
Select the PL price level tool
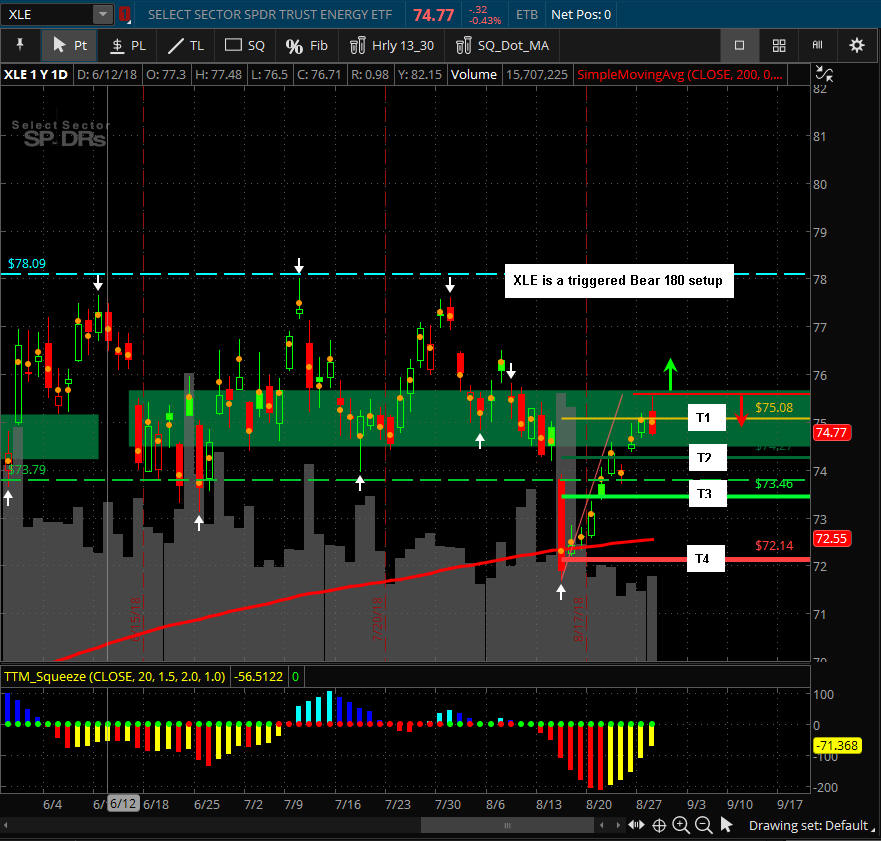coord(128,46)
